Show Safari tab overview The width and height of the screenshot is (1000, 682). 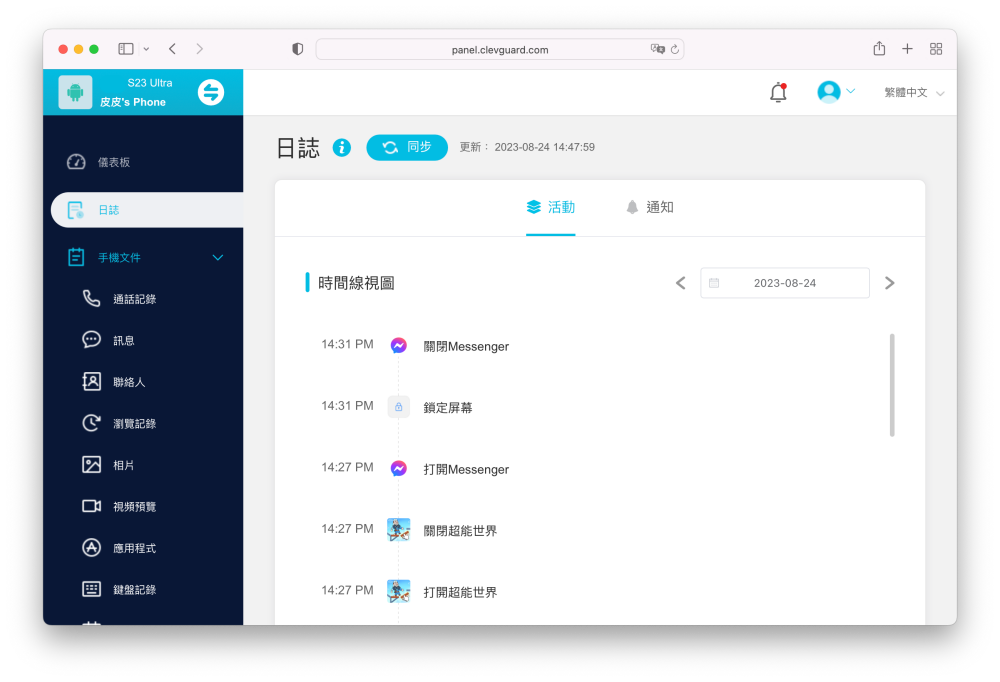pos(936,49)
